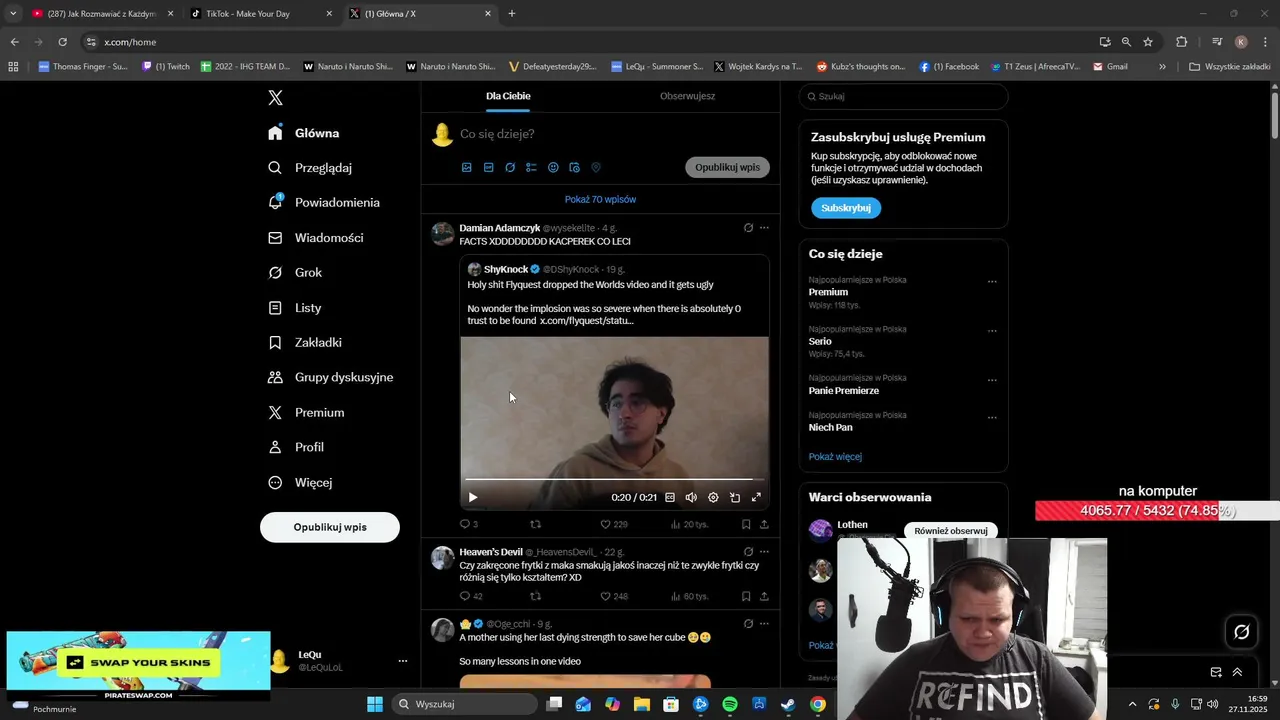The width and height of the screenshot is (1280, 720).
Task: Open the X logo home link
Action: pos(276,98)
